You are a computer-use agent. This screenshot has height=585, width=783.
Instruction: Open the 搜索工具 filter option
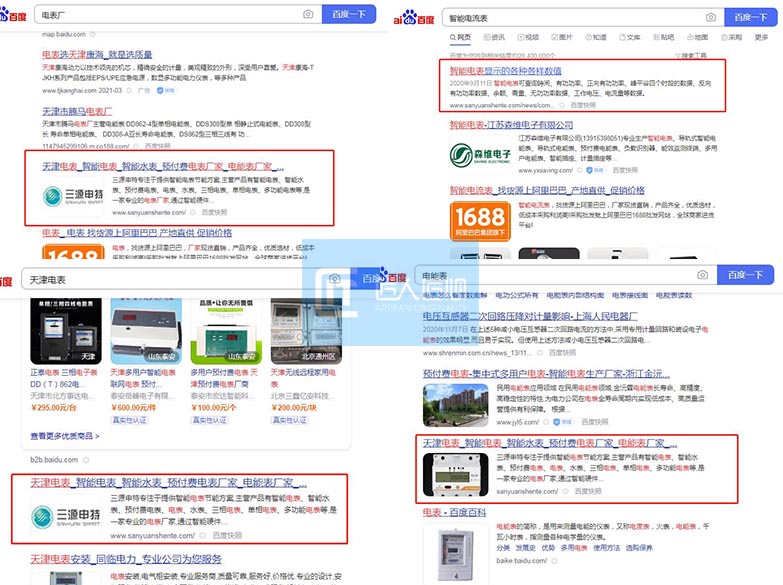691,55
